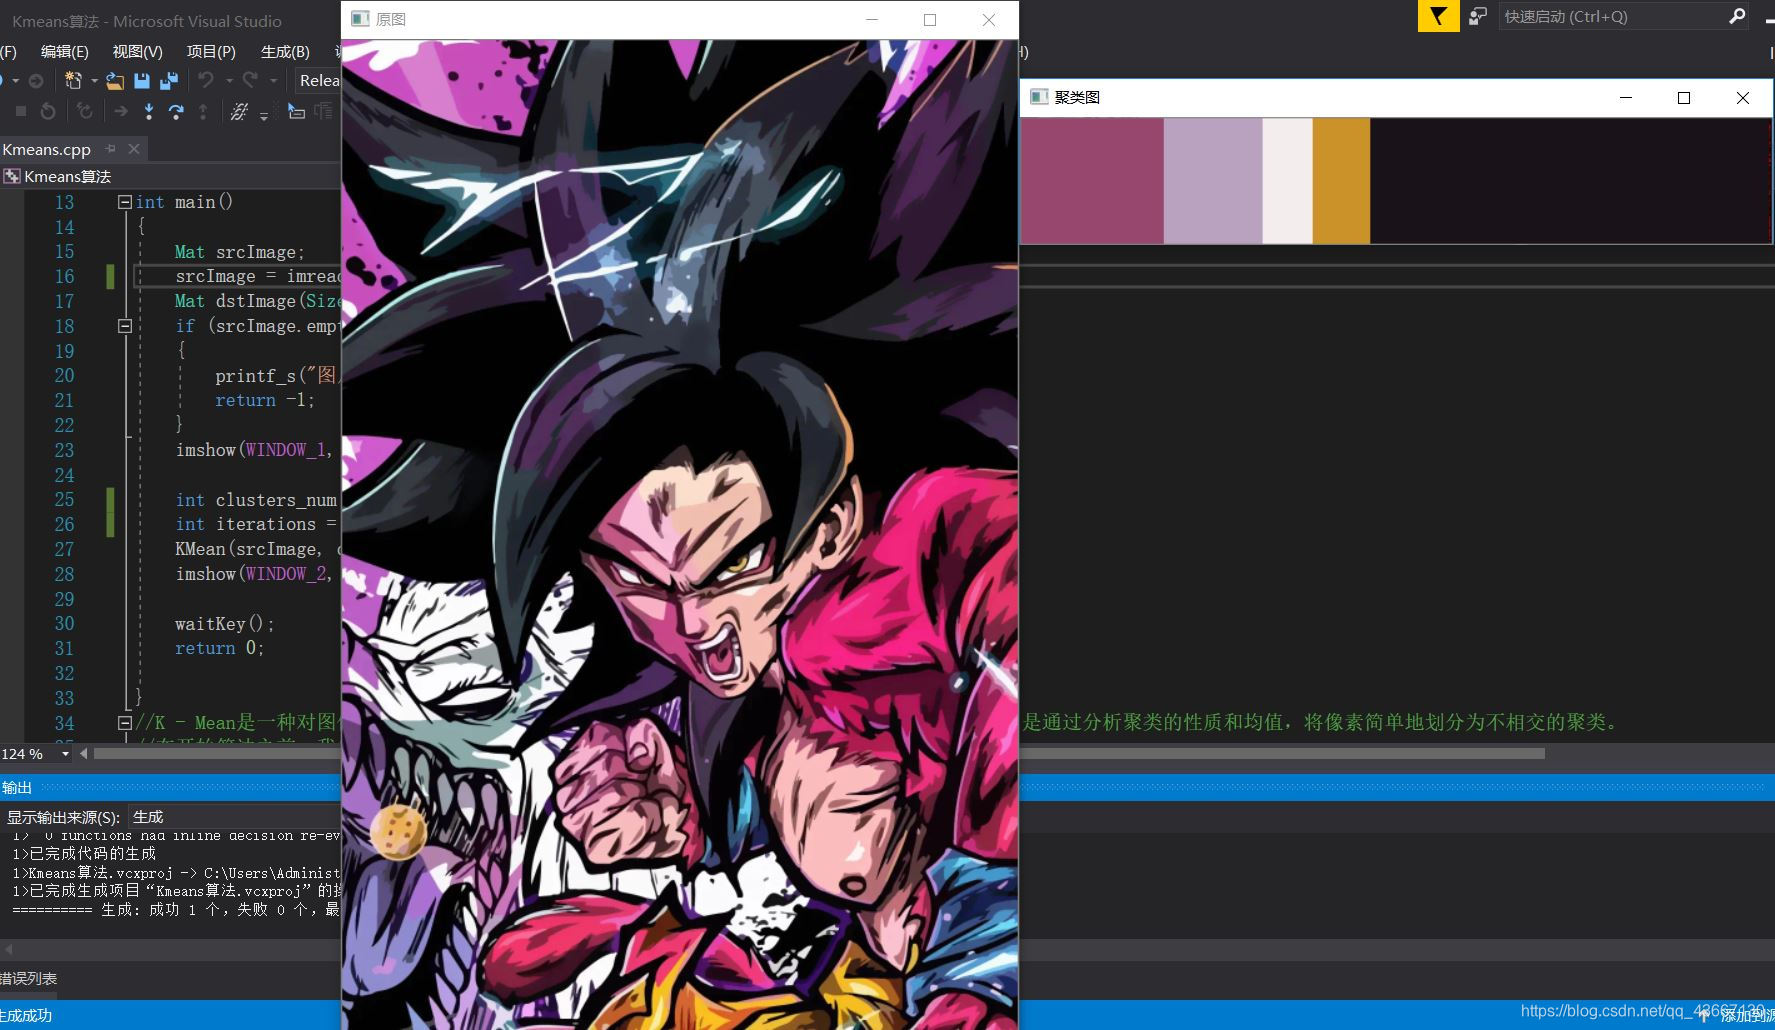Image resolution: width=1775 pixels, height=1030 pixels.
Task: Click the off-white swatch in 聚类图 window
Action: point(1288,181)
